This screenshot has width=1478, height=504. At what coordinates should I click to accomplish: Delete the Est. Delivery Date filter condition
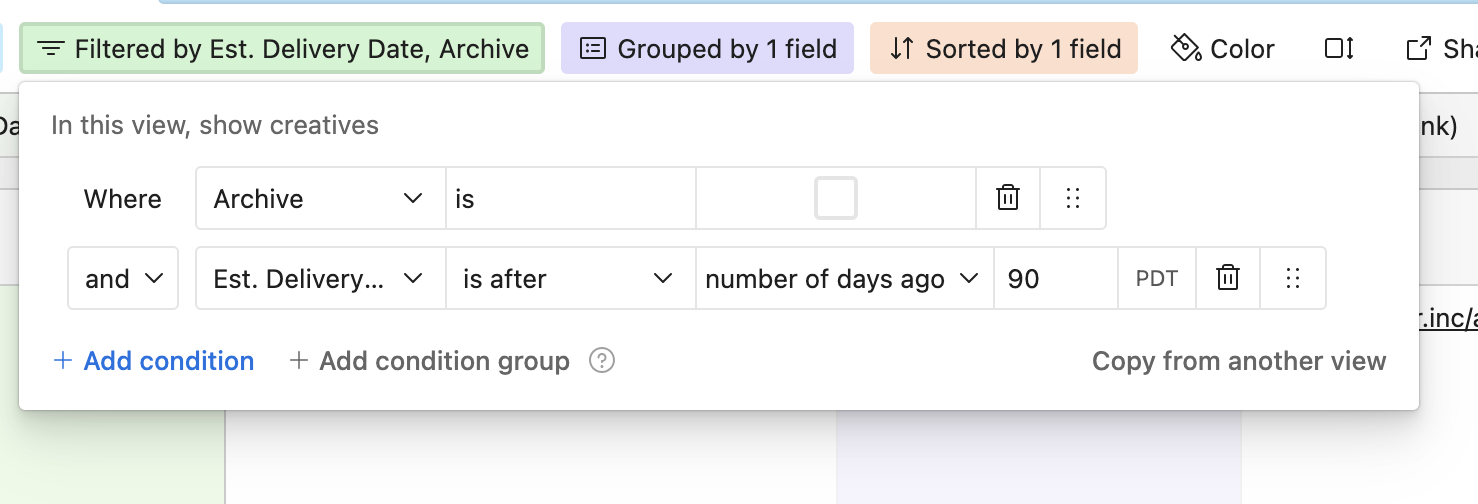(x=1228, y=278)
